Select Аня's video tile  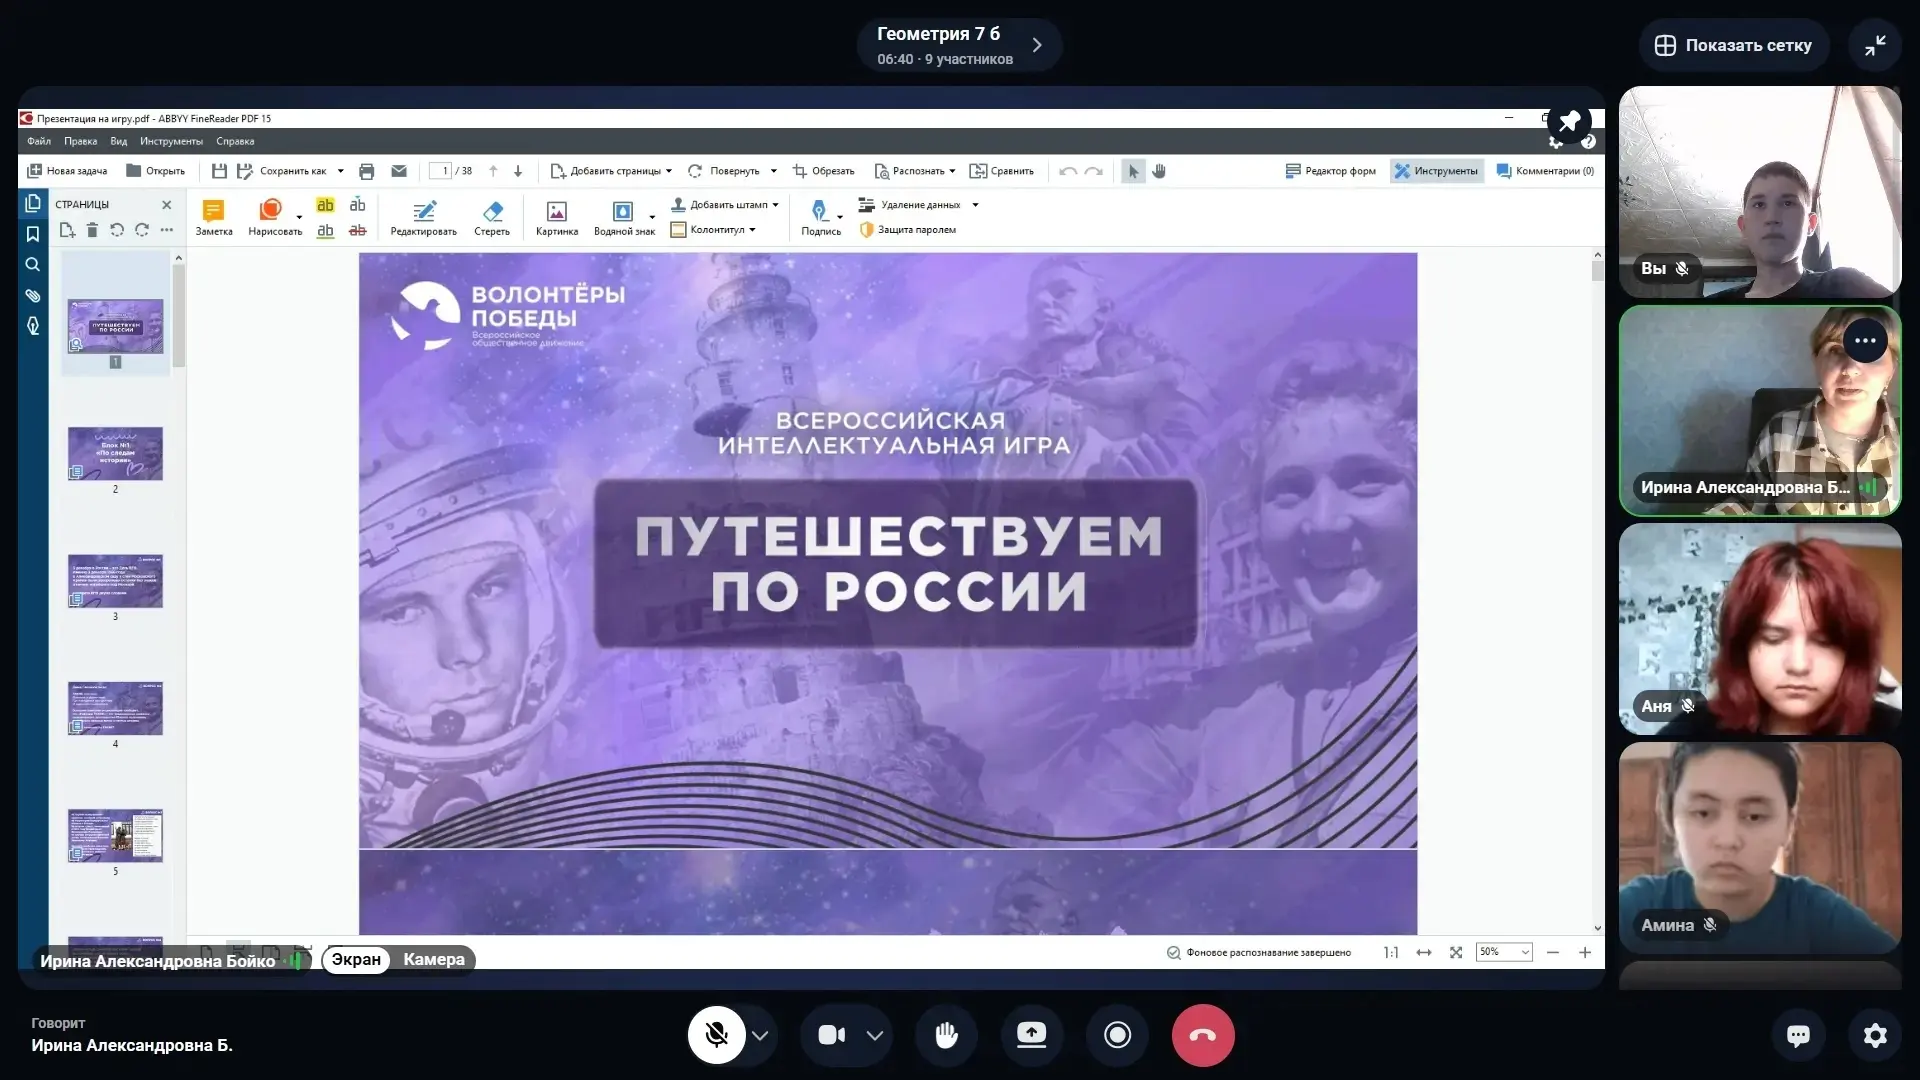[x=1760, y=629]
